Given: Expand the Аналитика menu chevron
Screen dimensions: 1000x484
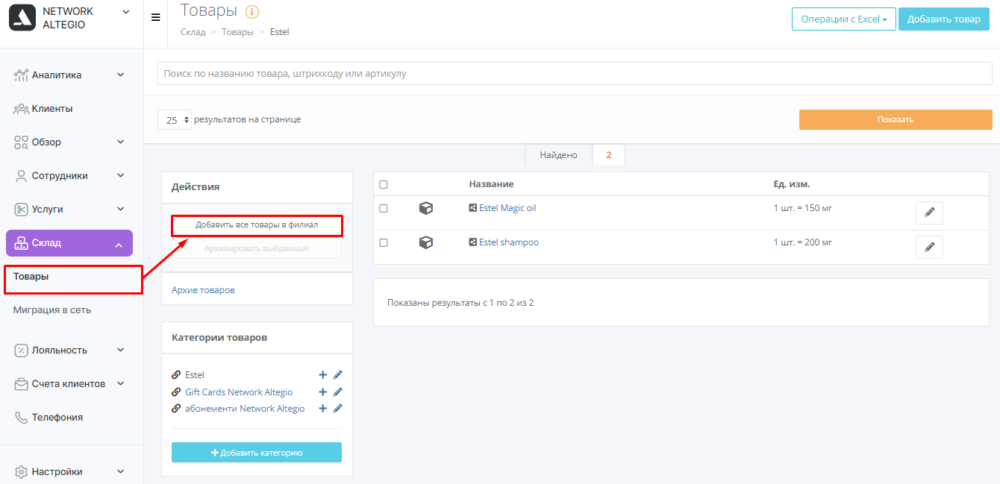Looking at the screenshot, I should pyautogui.click(x=121, y=75).
